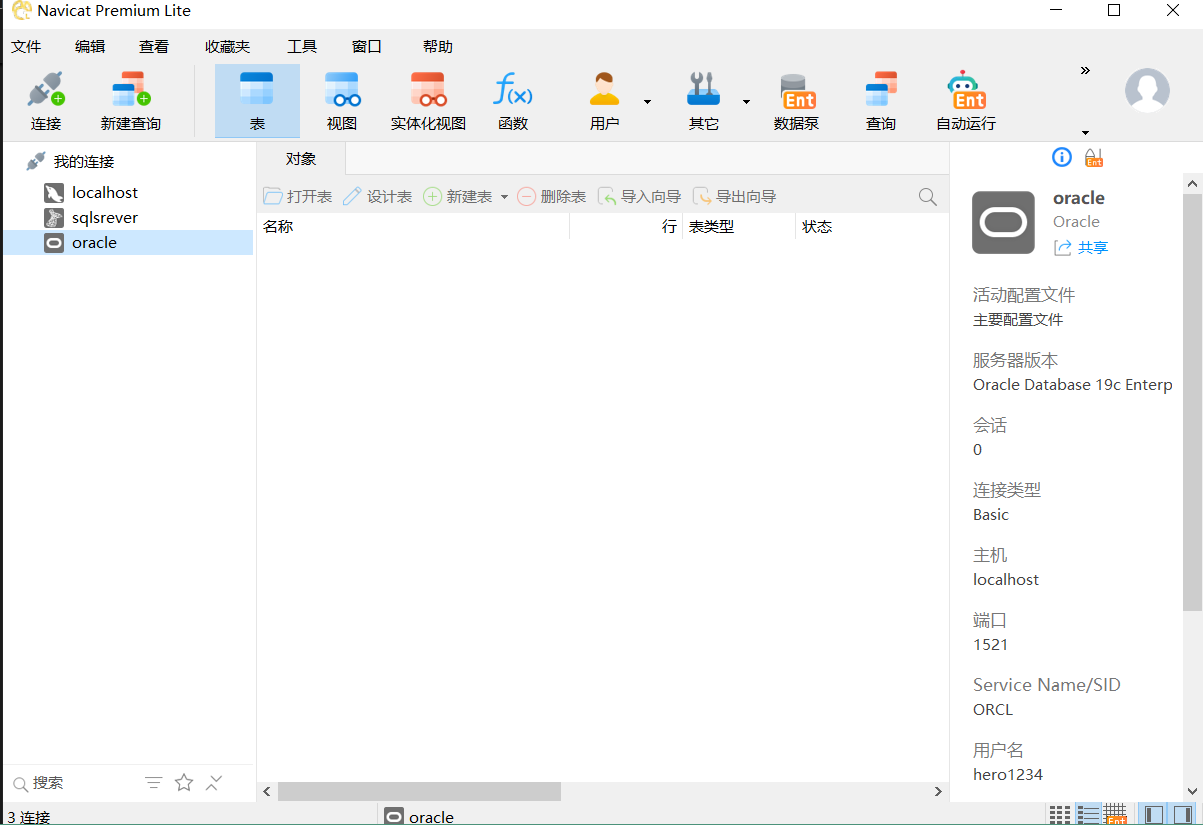Click the filter lines icon beside sidebar search
The width and height of the screenshot is (1203, 828).
click(x=153, y=783)
